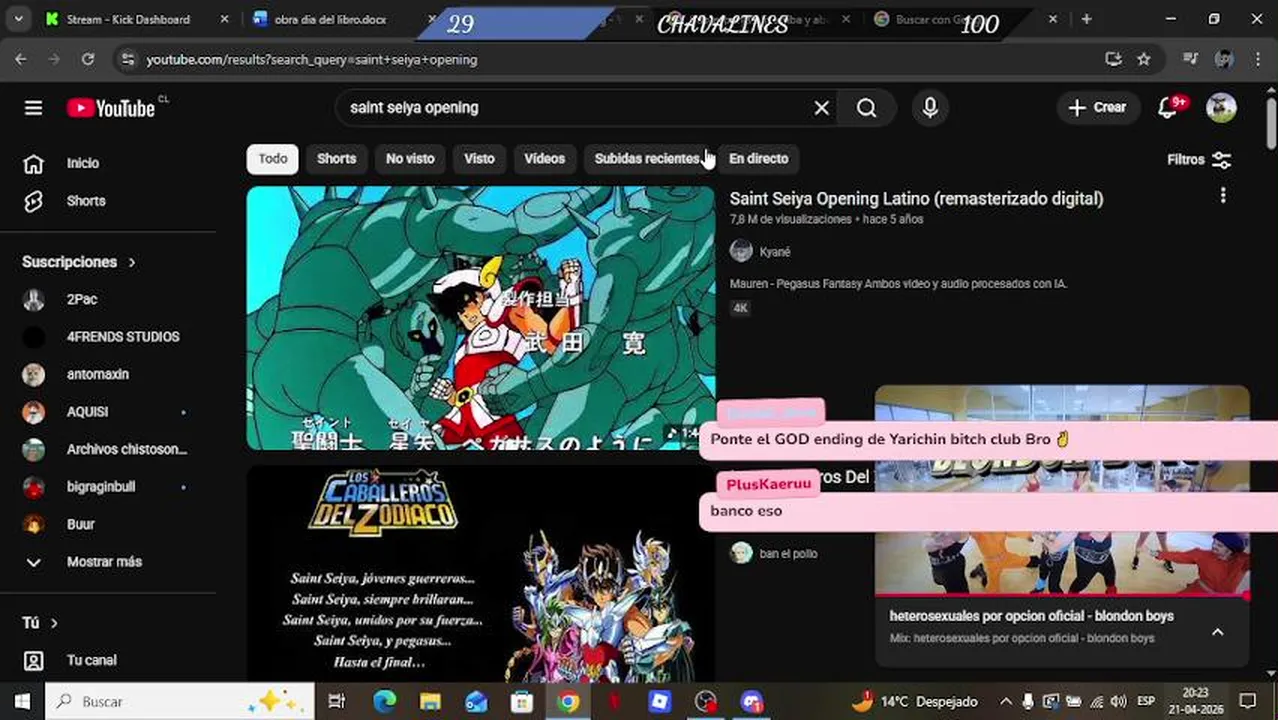Open the Windows Start menu
The image size is (1278, 720).
point(22,702)
